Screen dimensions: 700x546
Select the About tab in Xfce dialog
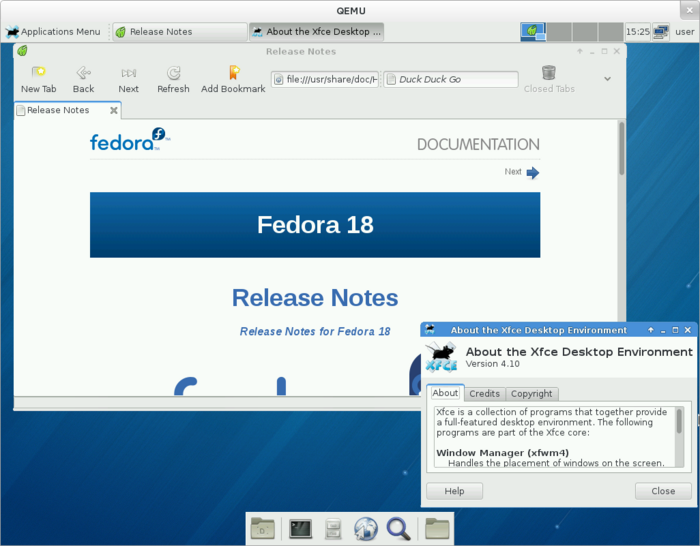(x=445, y=393)
